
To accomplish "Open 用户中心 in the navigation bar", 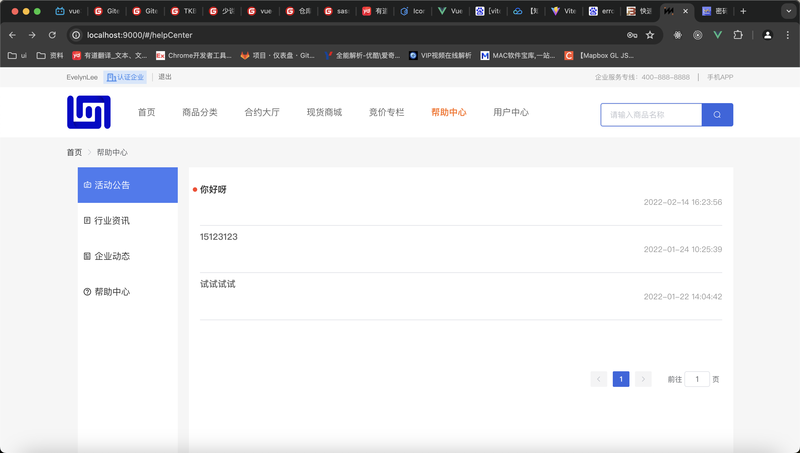I will coord(511,112).
